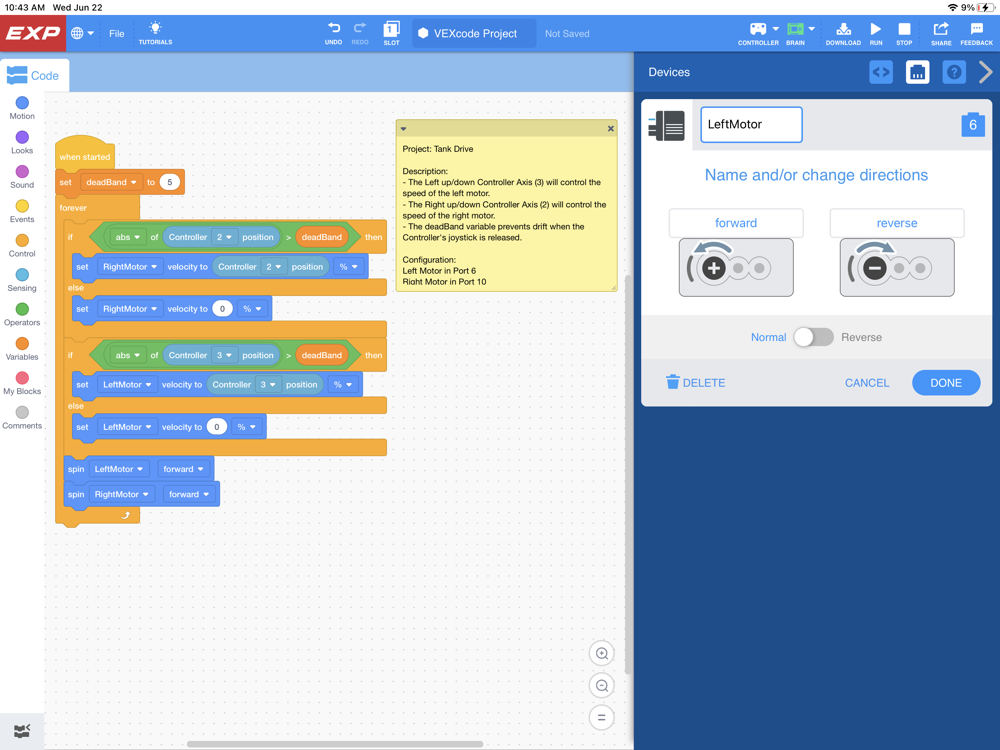
Task: Collapse the Devices panel with the chevron
Action: coord(985,72)
